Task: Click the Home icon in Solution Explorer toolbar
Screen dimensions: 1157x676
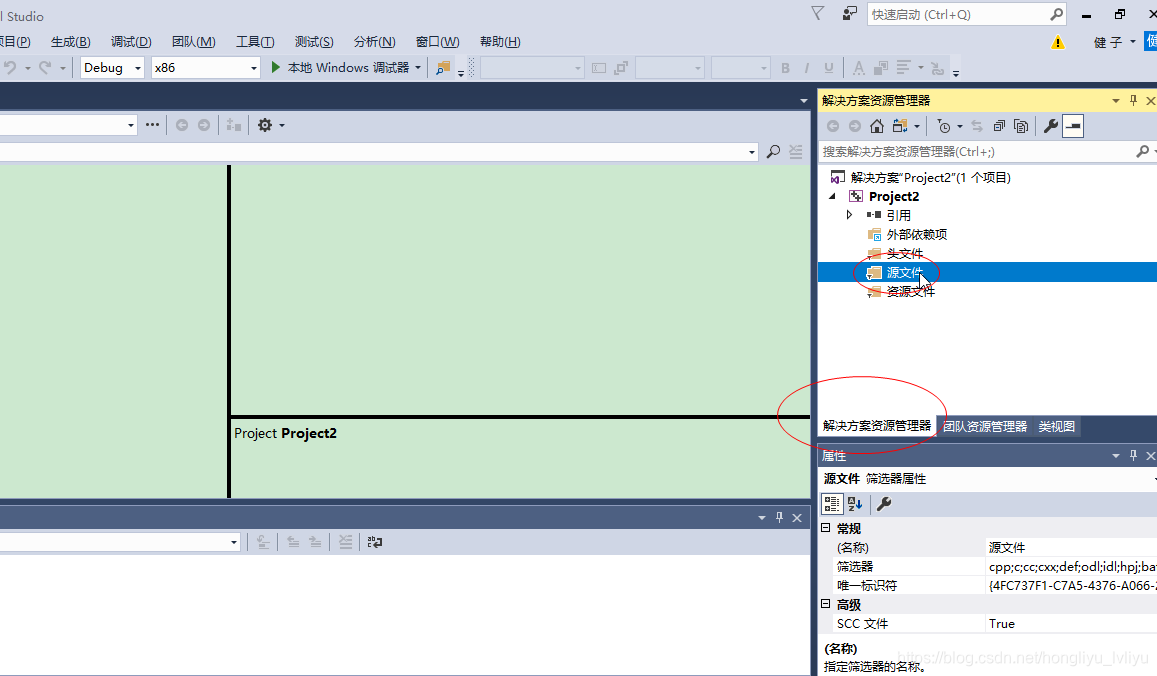Action: coord(877,126)
